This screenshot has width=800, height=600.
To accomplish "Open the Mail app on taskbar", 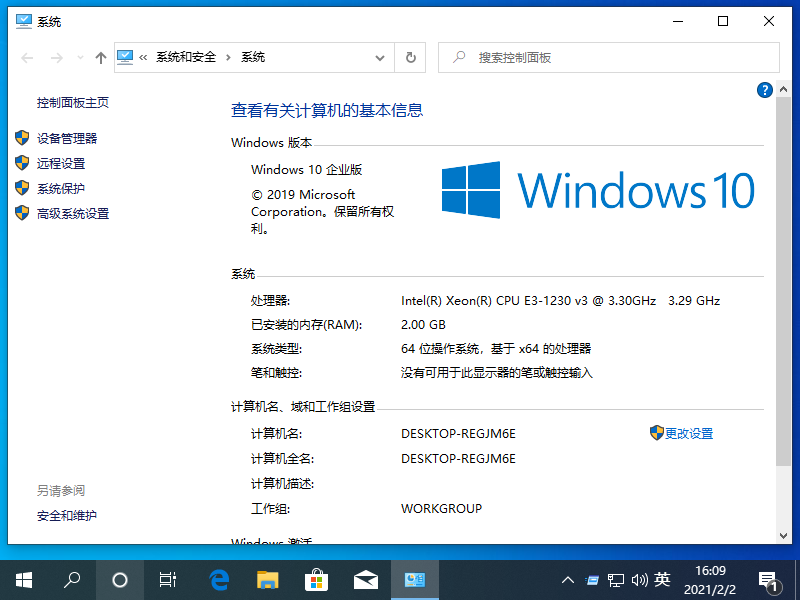I will click(x=365, y=579).
